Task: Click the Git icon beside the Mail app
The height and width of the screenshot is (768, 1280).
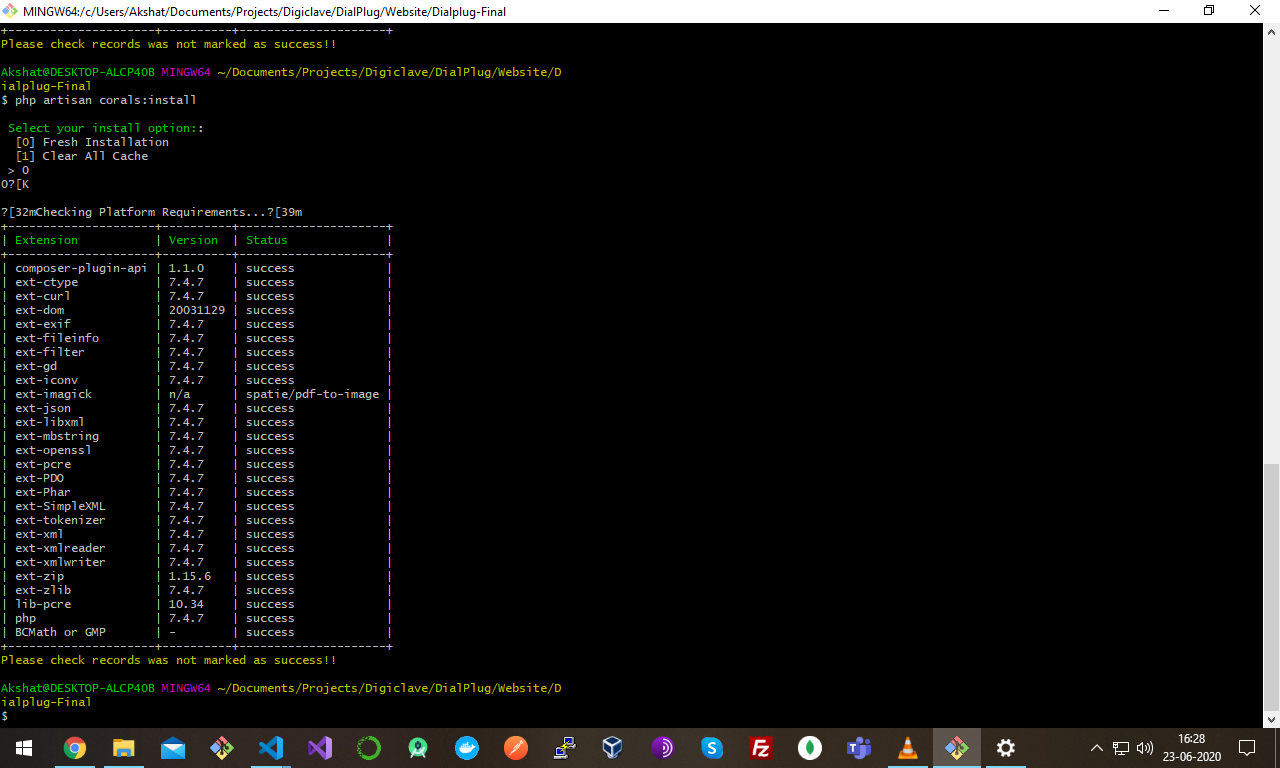Action: tap(221, 747)
